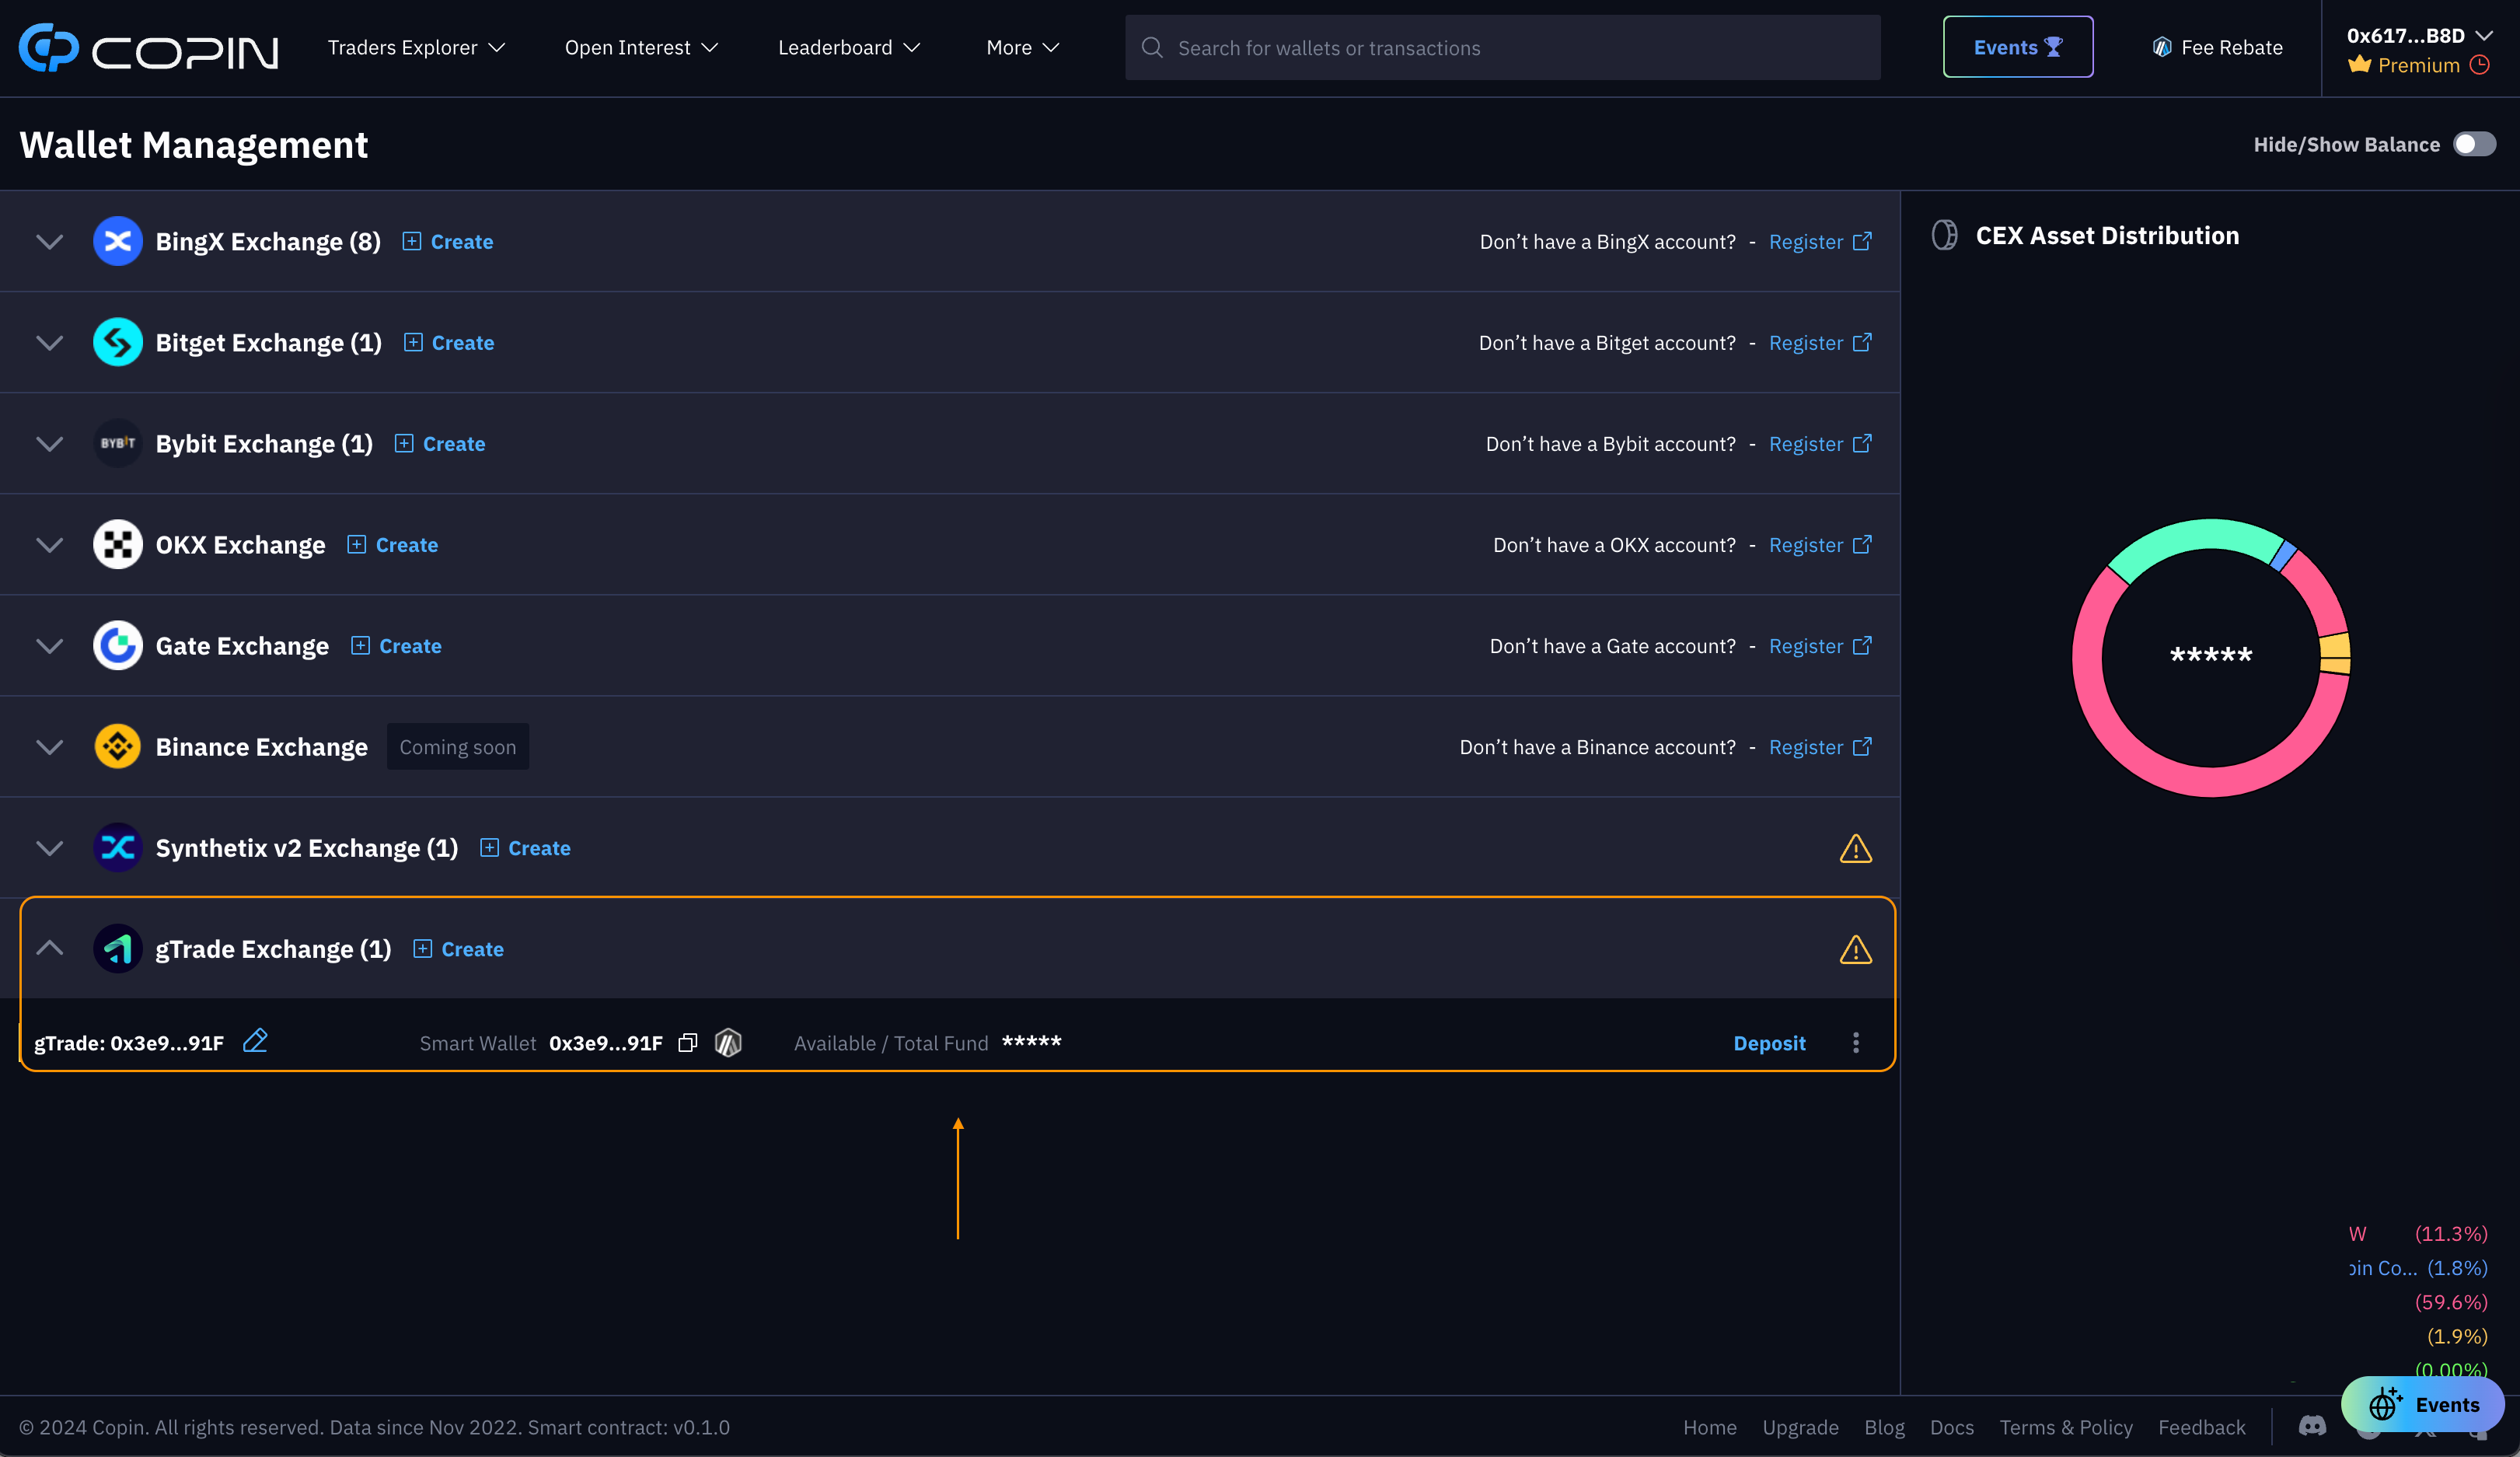Click the Premium crown icon
Screen dimensions: 2520x1457
tap(2360, 65)
